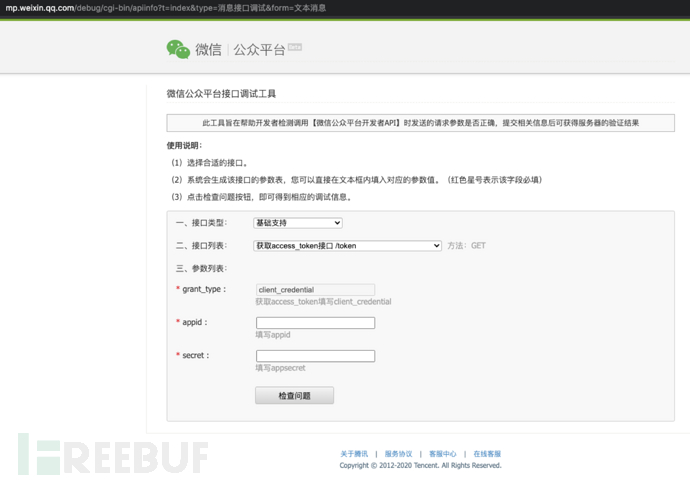Screen dimensions: 690x482
Task: Click the grant_type field containing client_credential
Action: click(x=316, y=290)
